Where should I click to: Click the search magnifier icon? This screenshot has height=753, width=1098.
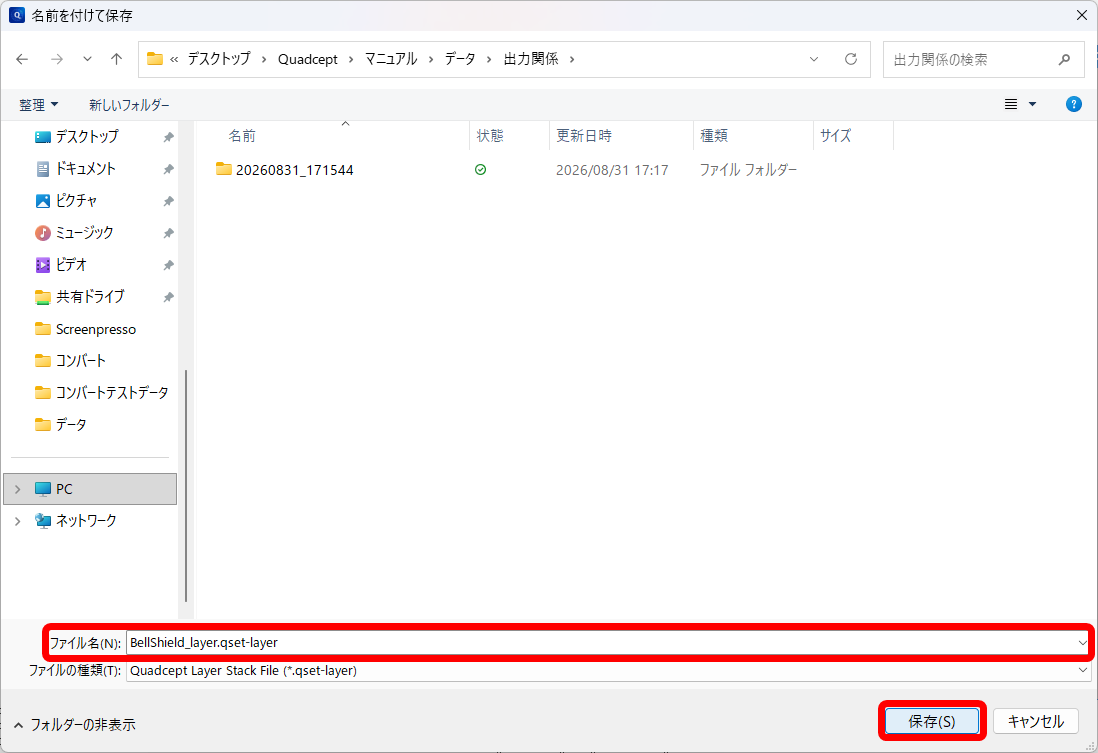[1064, 60]
